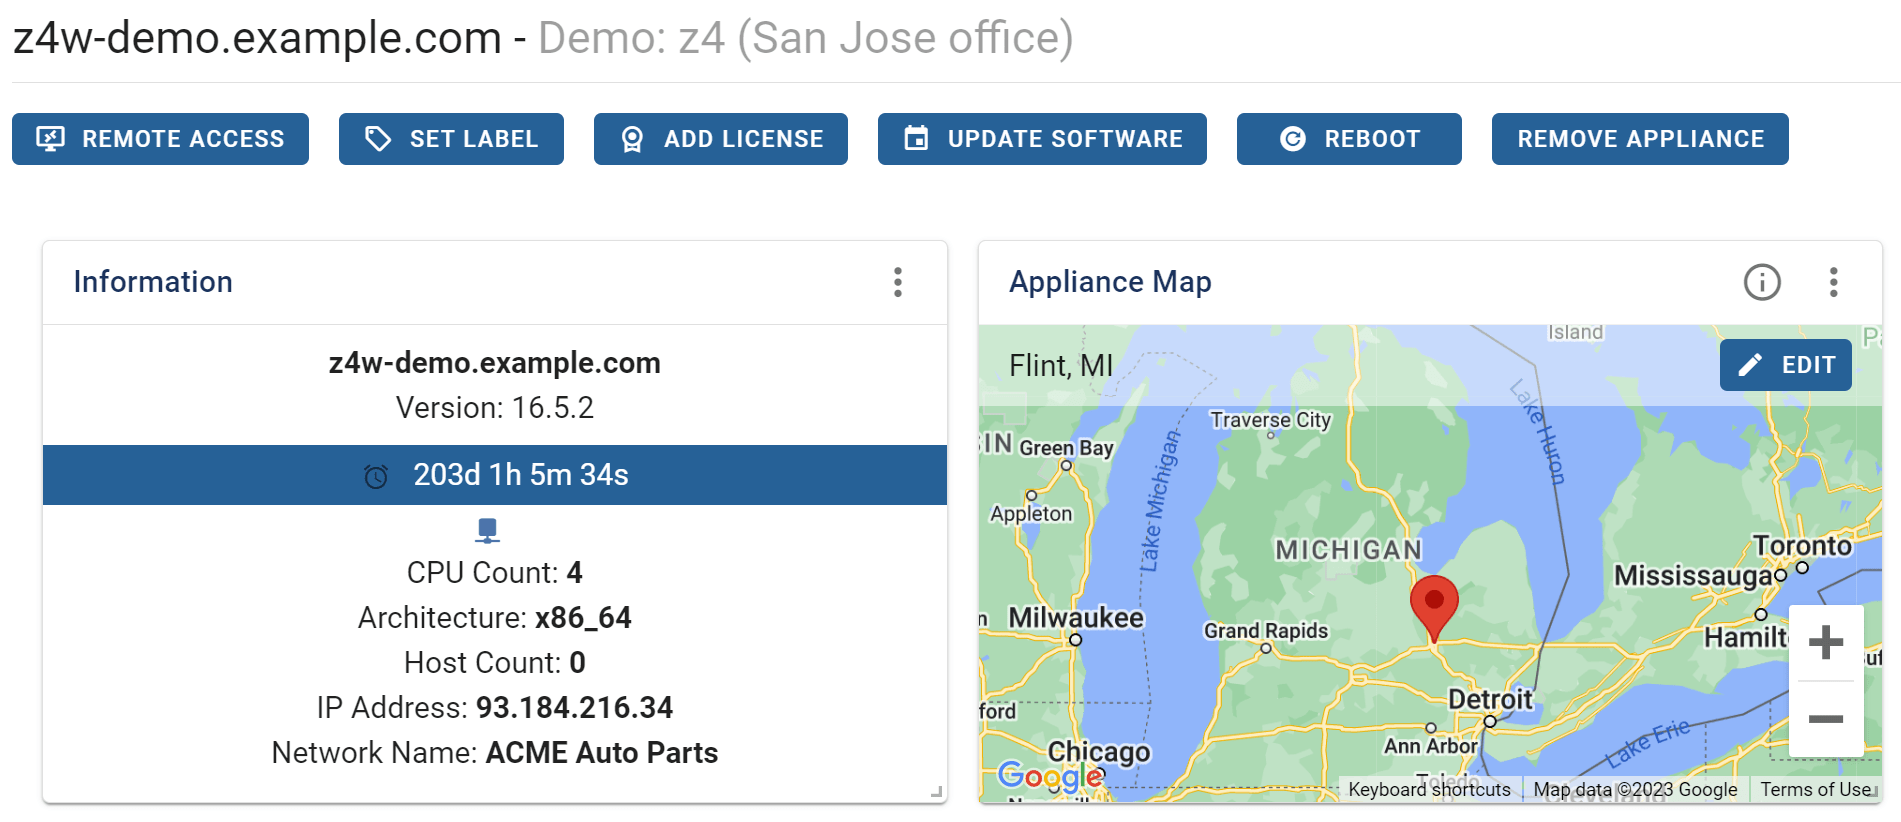Click Detroit on the map
This screenshot has width=1901, height=822.
pos(1490,699)
